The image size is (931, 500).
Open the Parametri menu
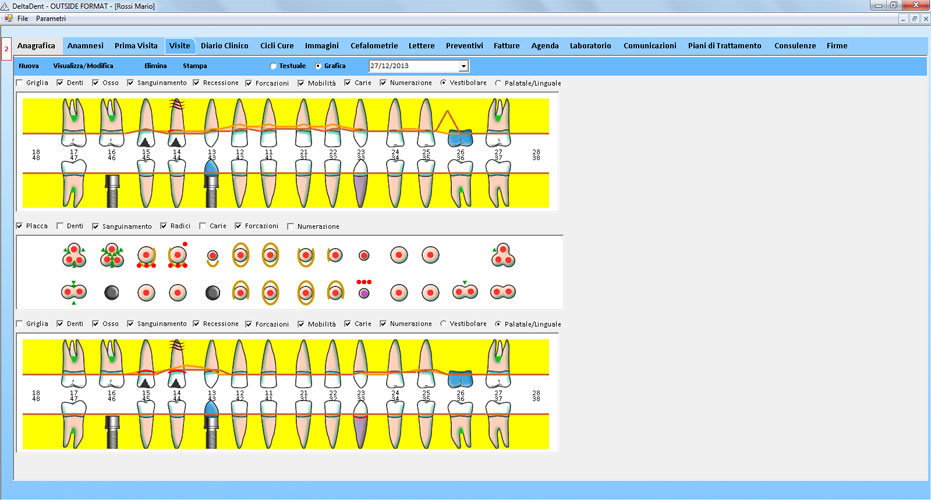(x=50, y=18)
